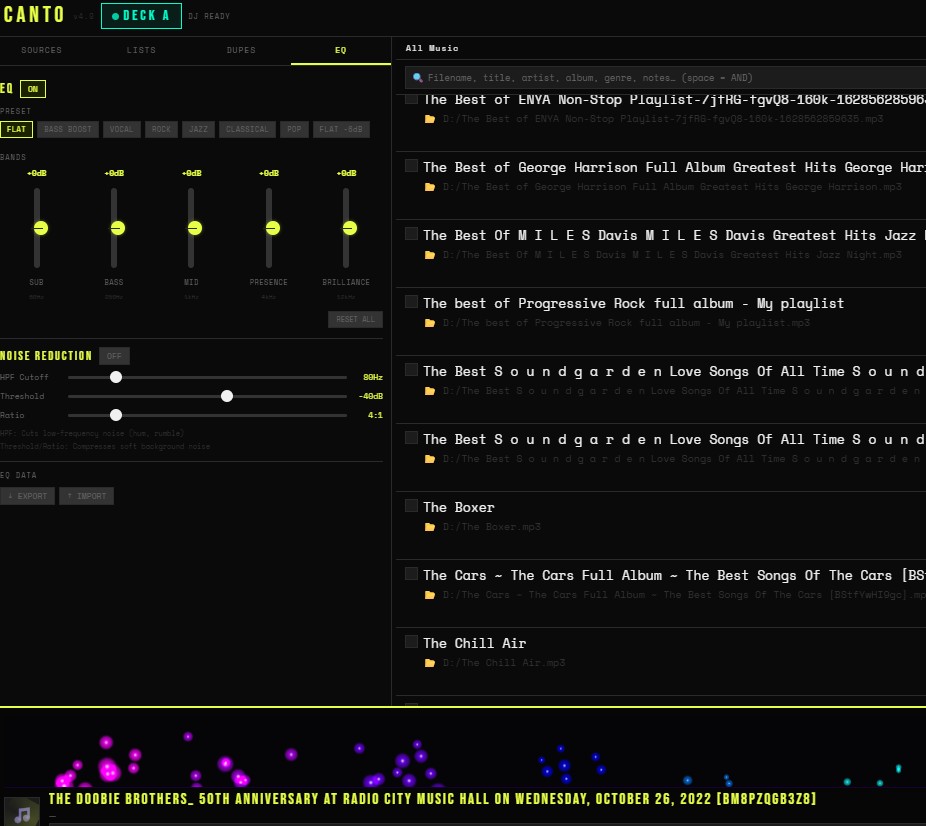Click the Mid band slider knob

point(195,228)
